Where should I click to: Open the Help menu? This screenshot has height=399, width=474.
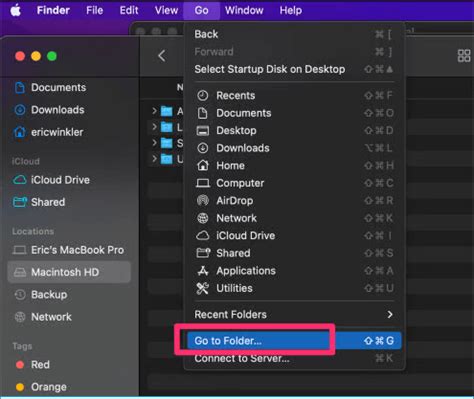[291, 10]
